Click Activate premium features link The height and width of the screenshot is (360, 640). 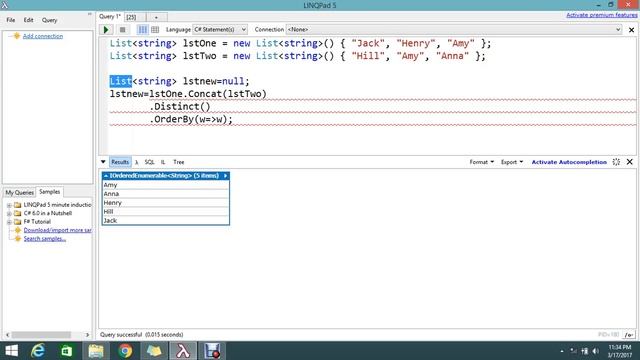click(602, 15)
